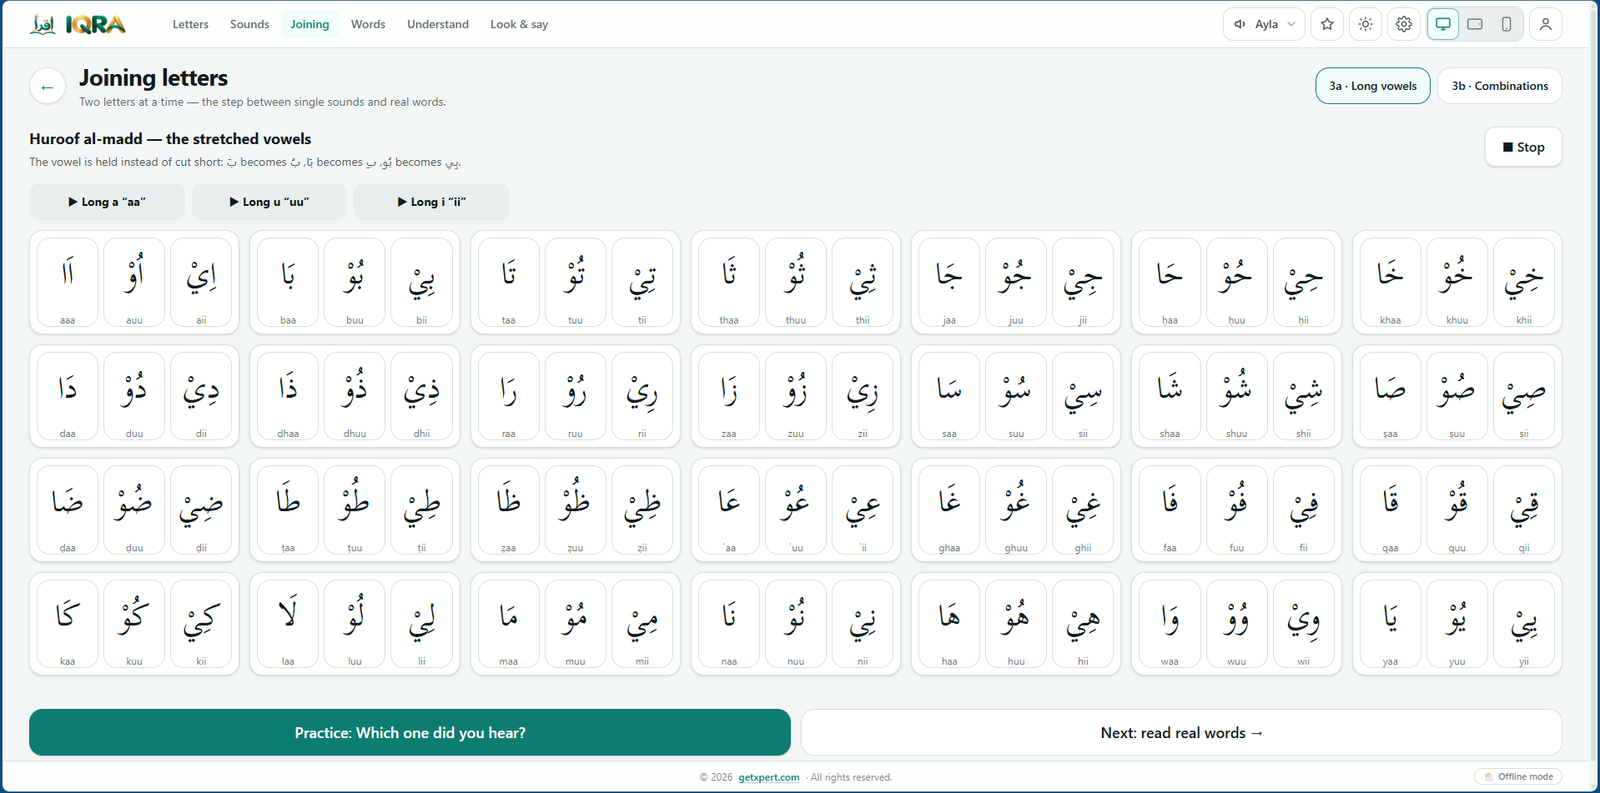Play the "qii" letter card
The height and width of the screenshot is (793, 1600).
click(x=1524, y=510)
